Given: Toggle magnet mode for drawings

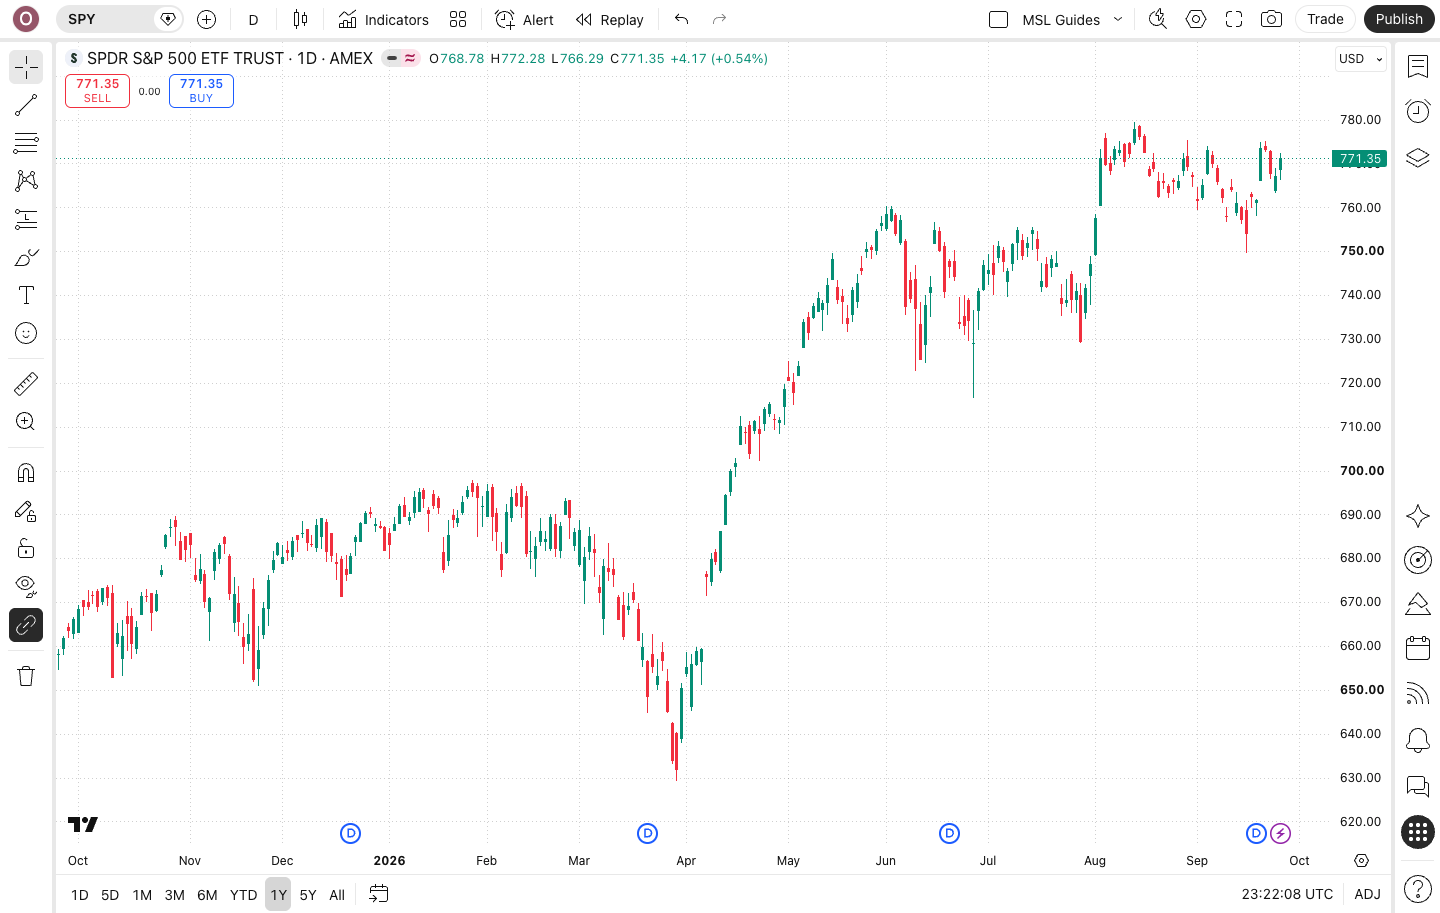Looking at the screenshot, I should pos(26,473).
